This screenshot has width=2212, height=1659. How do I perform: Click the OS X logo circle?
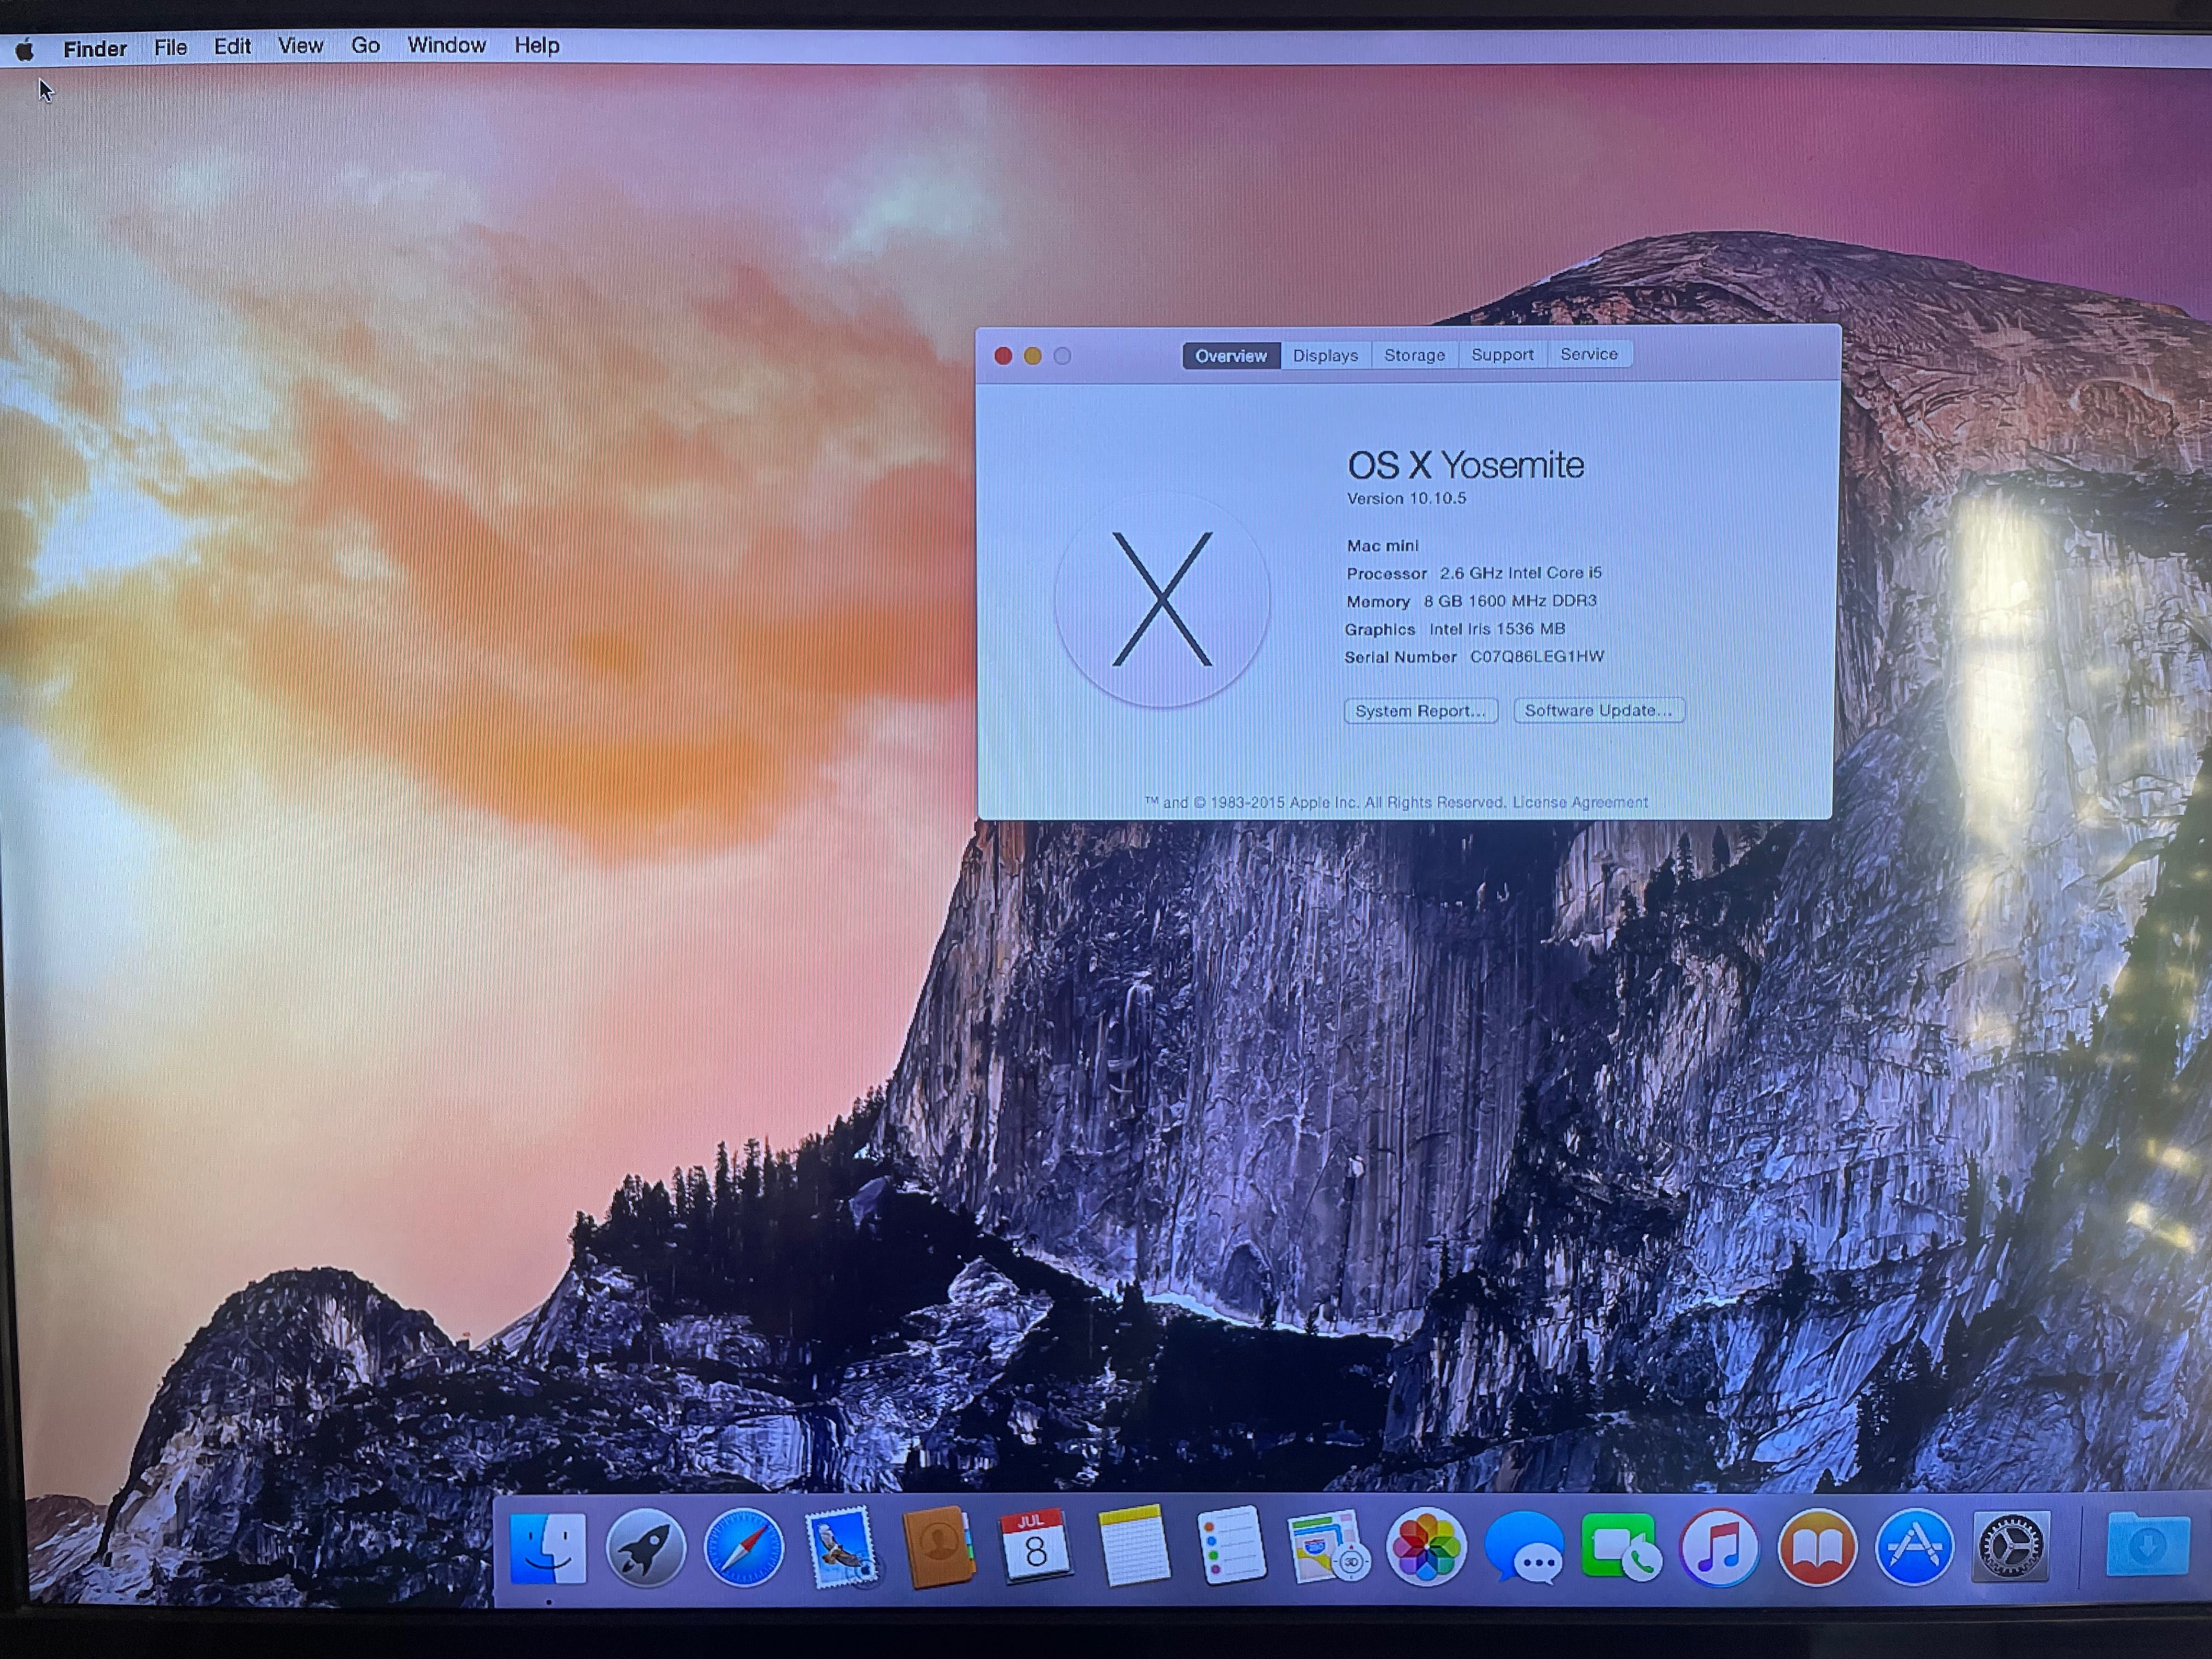pyautogui.click(x=1162, y=599)
